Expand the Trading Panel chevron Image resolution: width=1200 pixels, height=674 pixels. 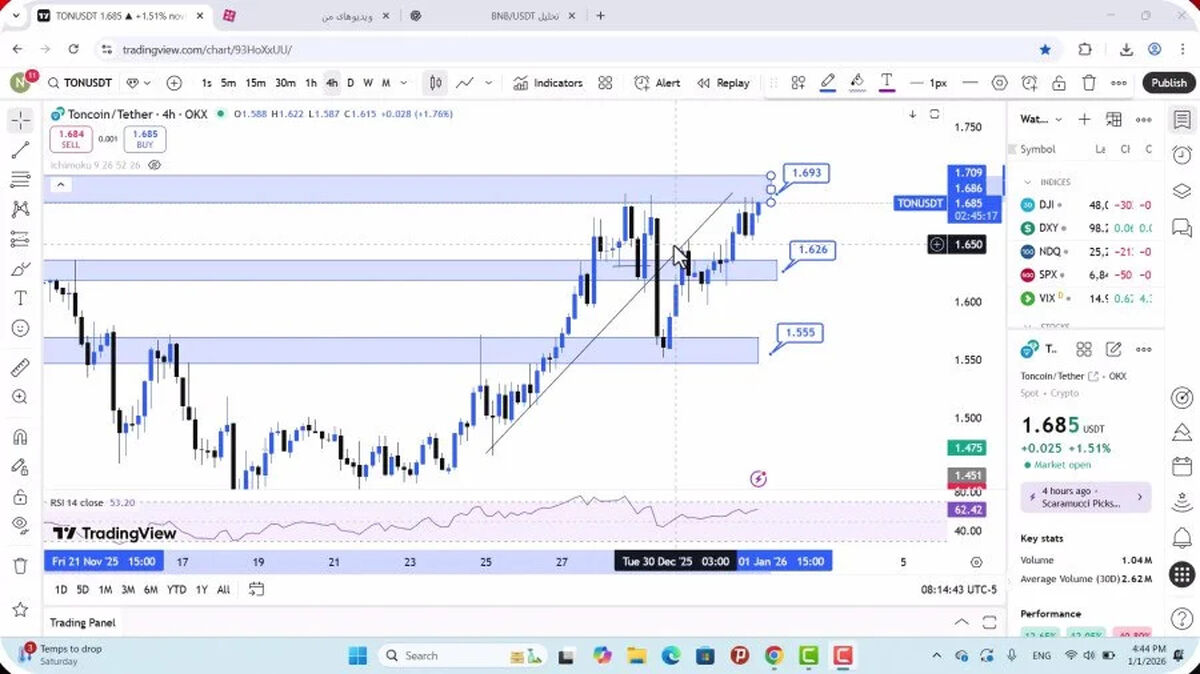click(961, 622)
